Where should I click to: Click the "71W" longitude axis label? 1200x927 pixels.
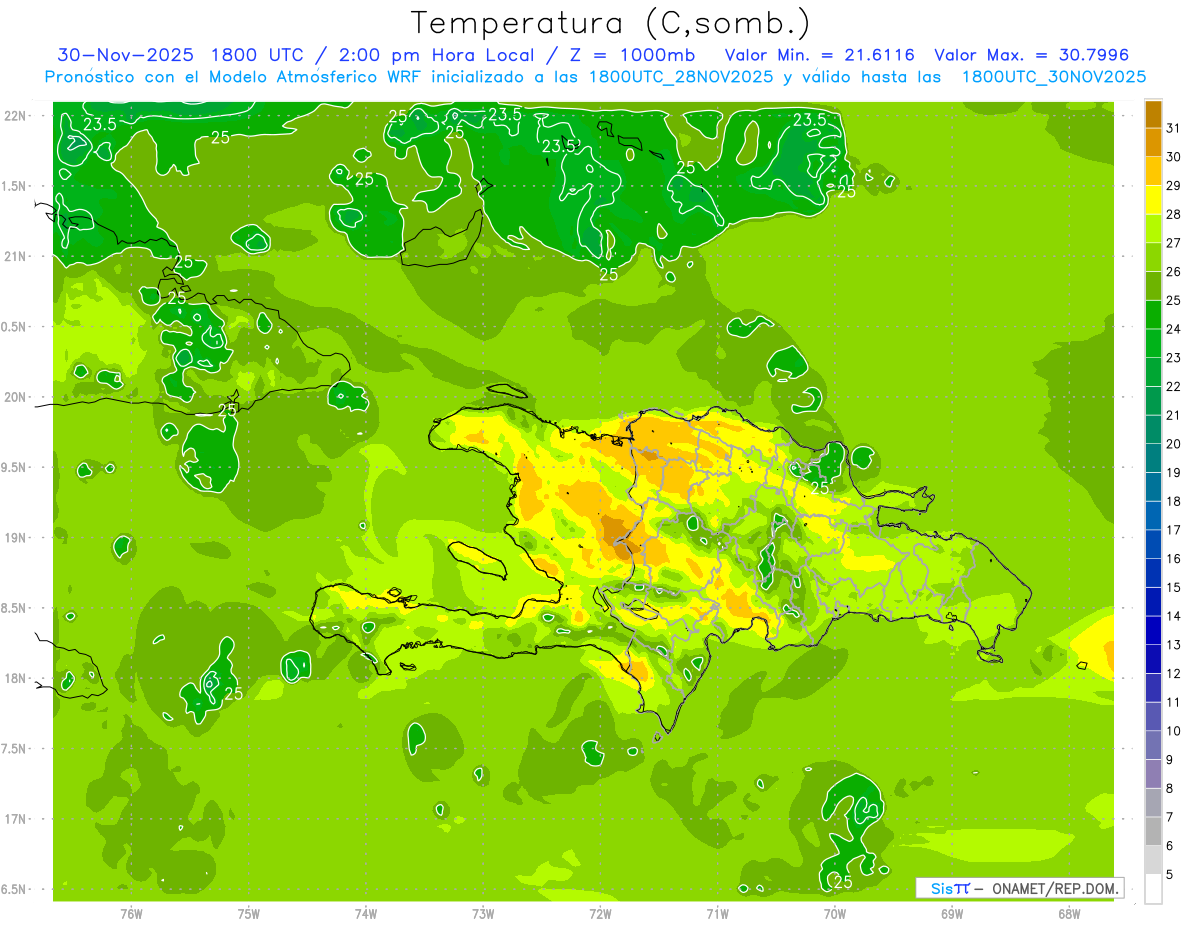tap(717, 914)
